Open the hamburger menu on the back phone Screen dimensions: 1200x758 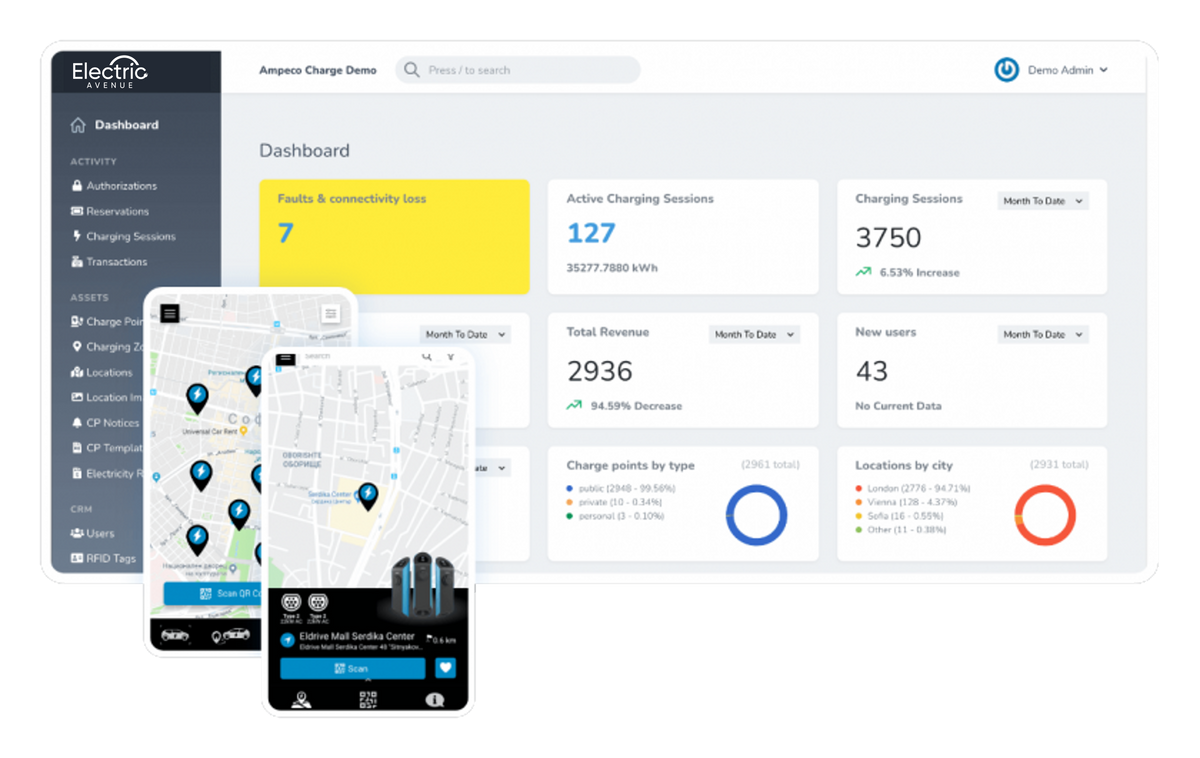[x=170, y=313]
